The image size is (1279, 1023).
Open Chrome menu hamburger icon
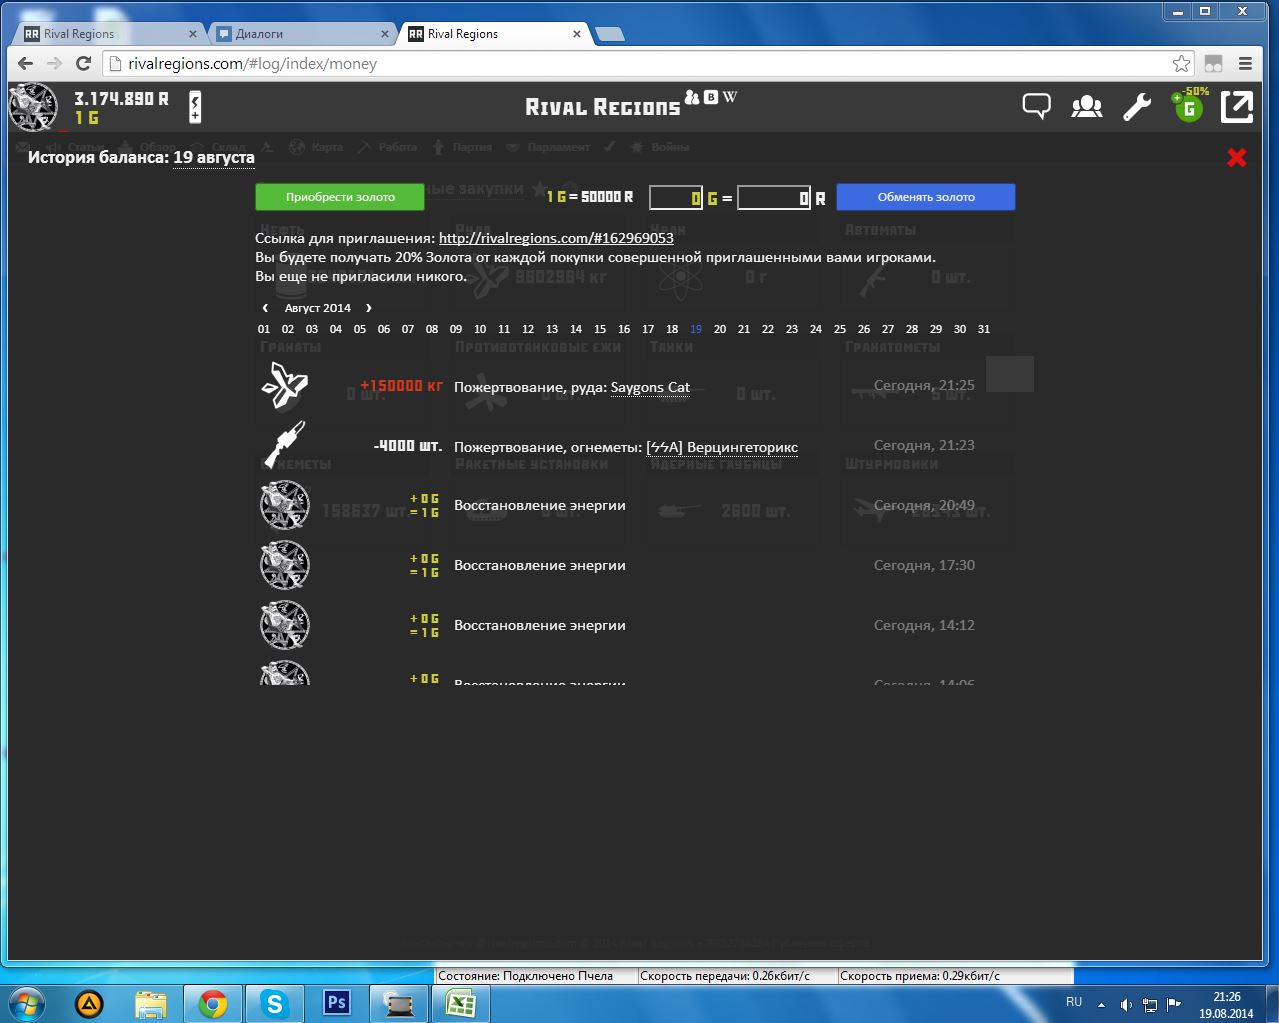(1245, 63)
